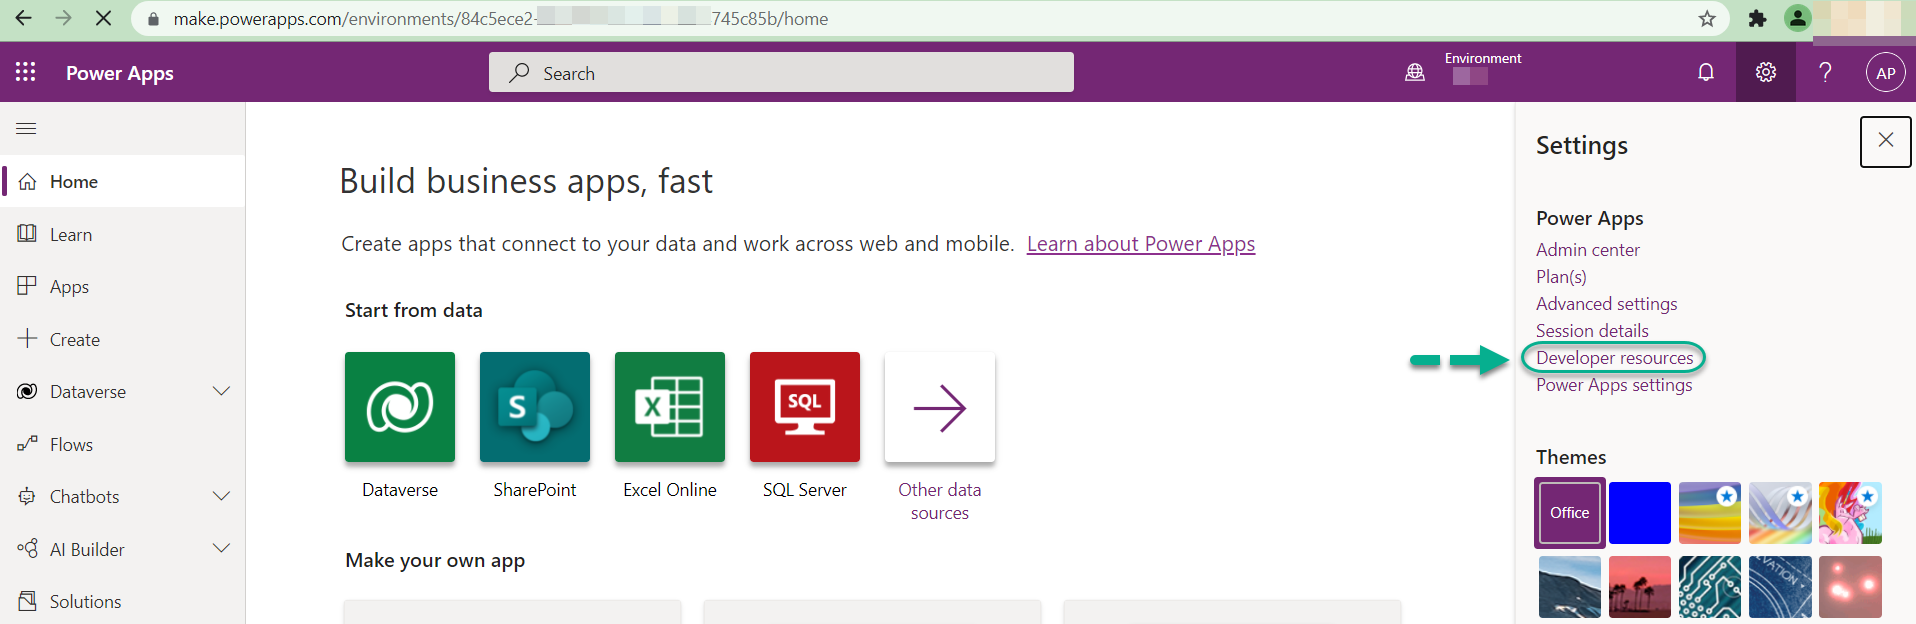
Task: Click the Excel Online data source tile
Action: click(670, 407)
